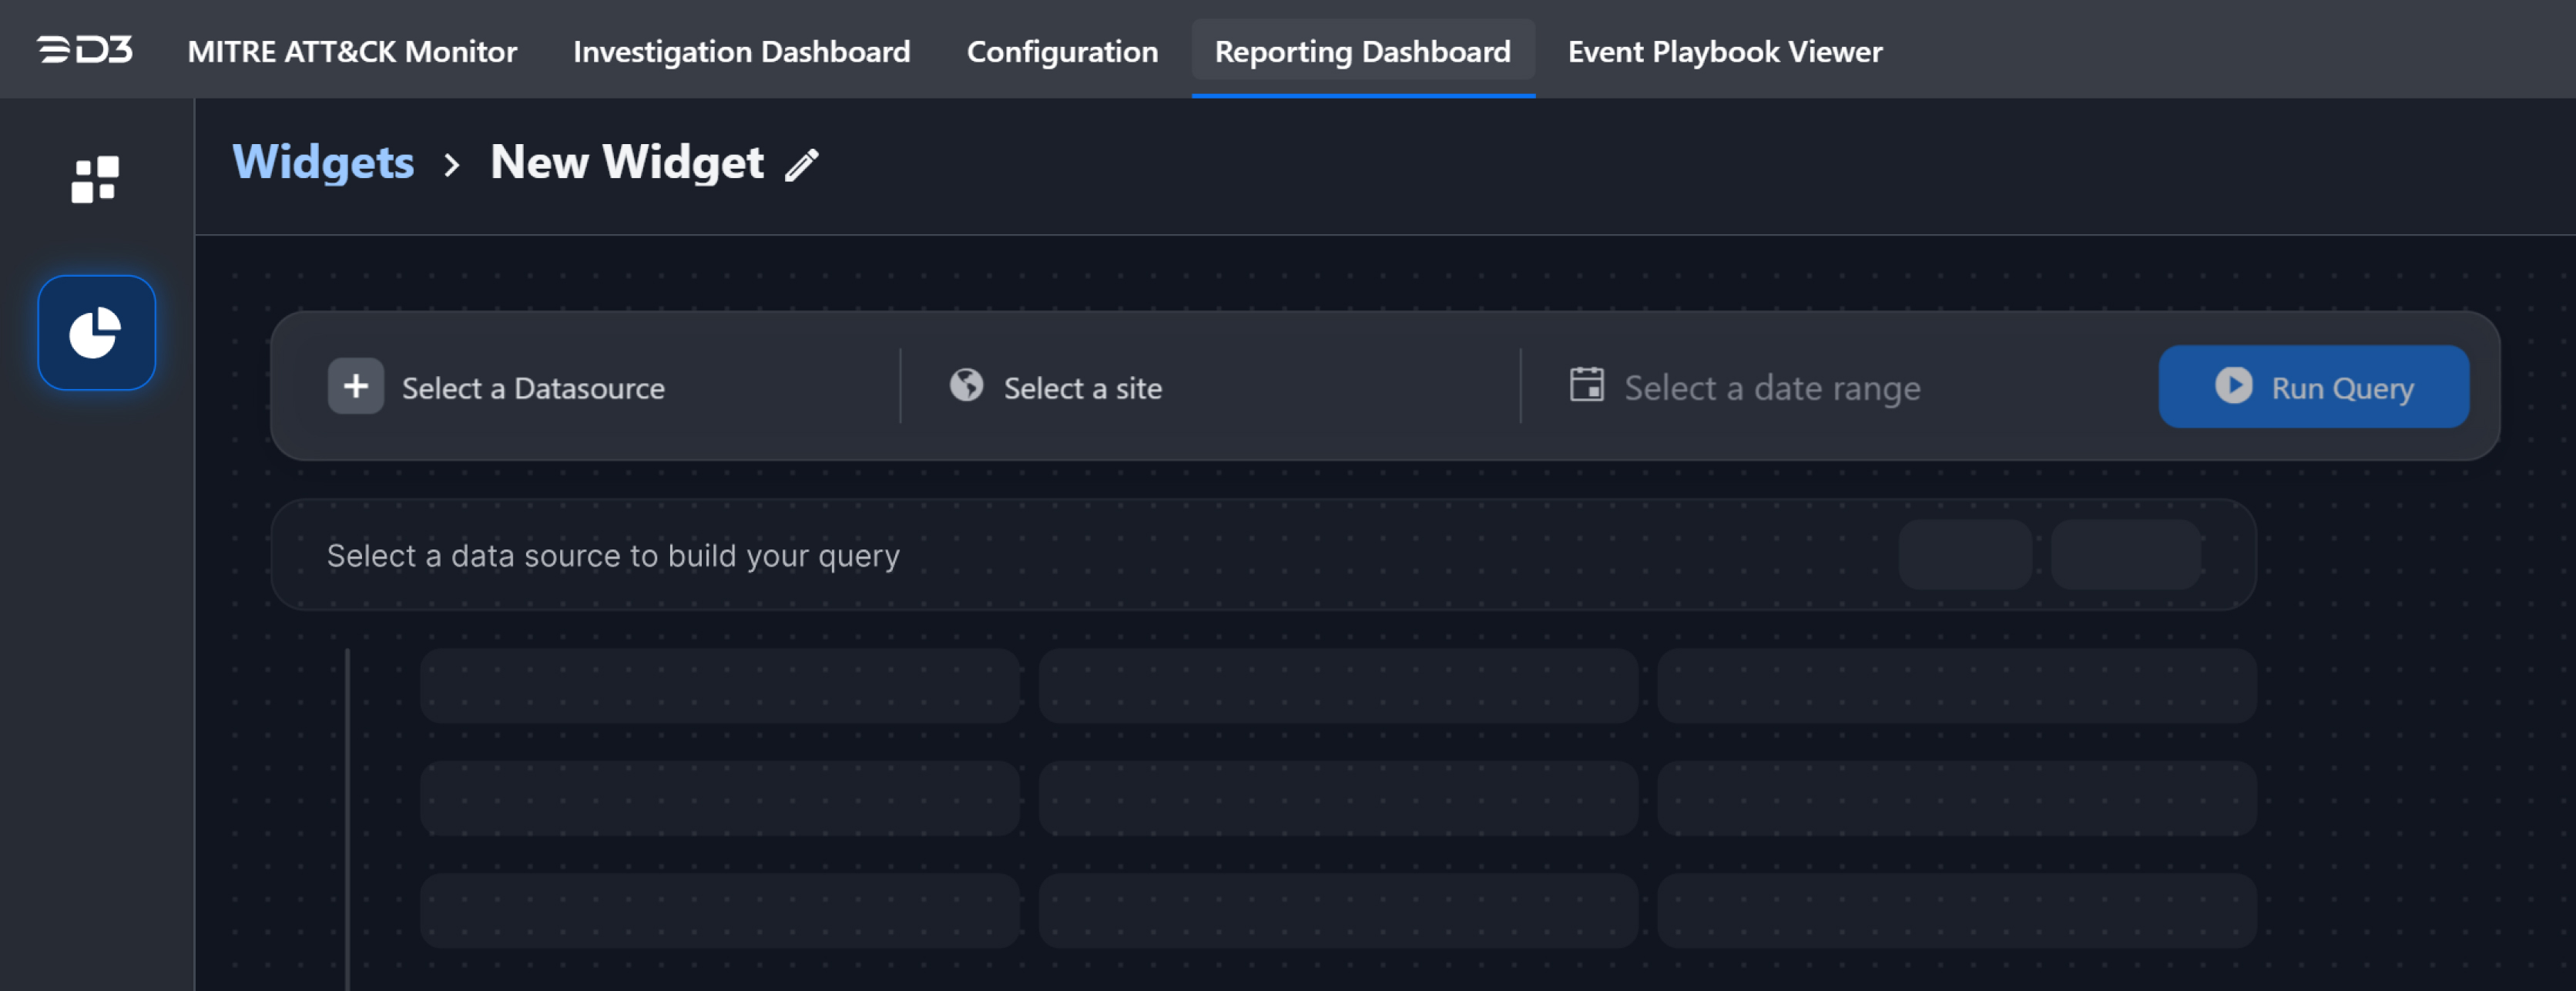This screenshot has height=991, width=2576.
Task: Open the Event Playbook Viewer
Action: point(1724,51)
